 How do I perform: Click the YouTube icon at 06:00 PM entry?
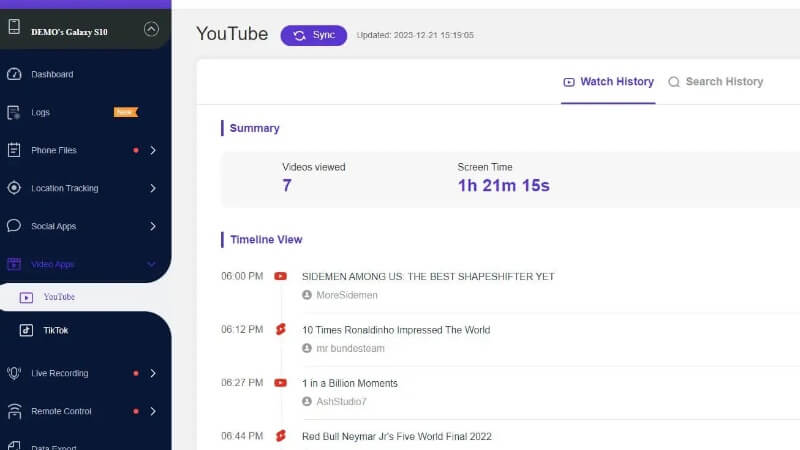(x=280, y=277)
